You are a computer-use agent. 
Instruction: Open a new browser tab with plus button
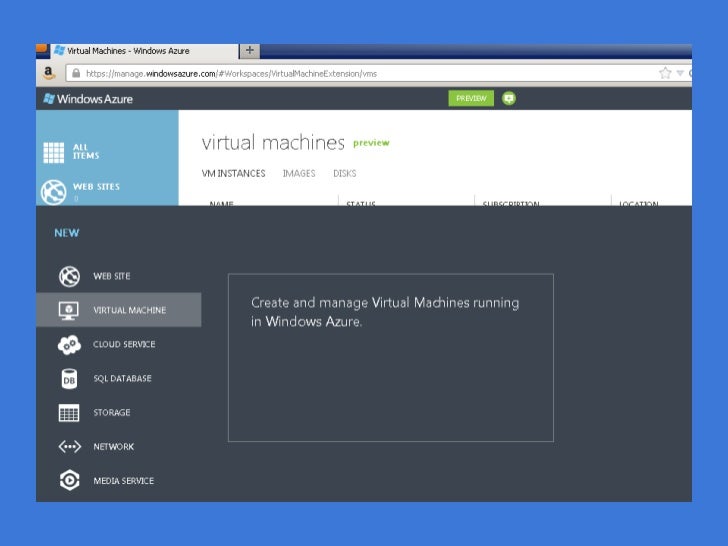(x=250, y=50)
